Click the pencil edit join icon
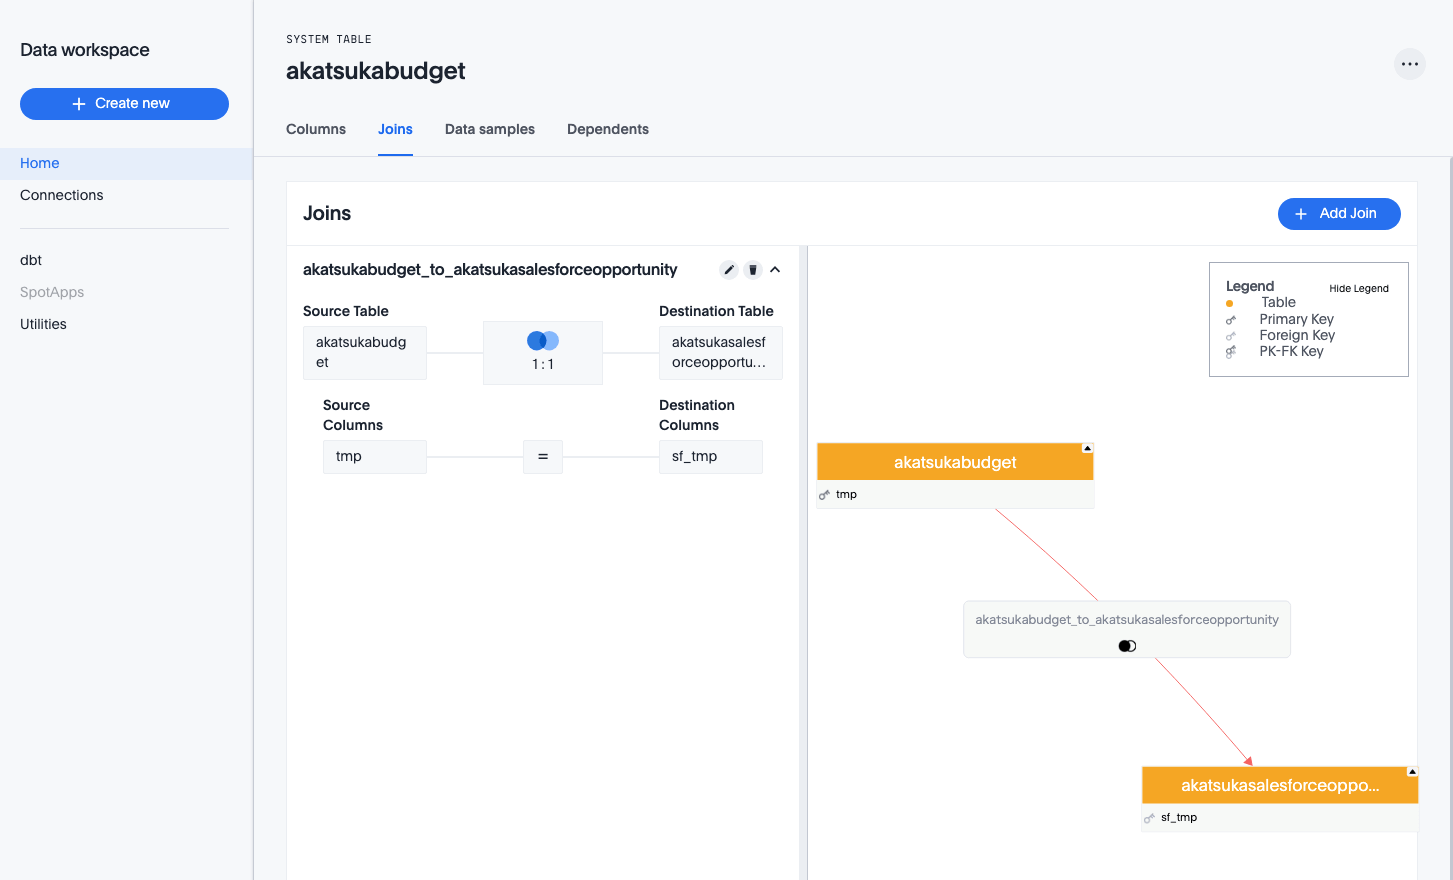 coord(729,270)
